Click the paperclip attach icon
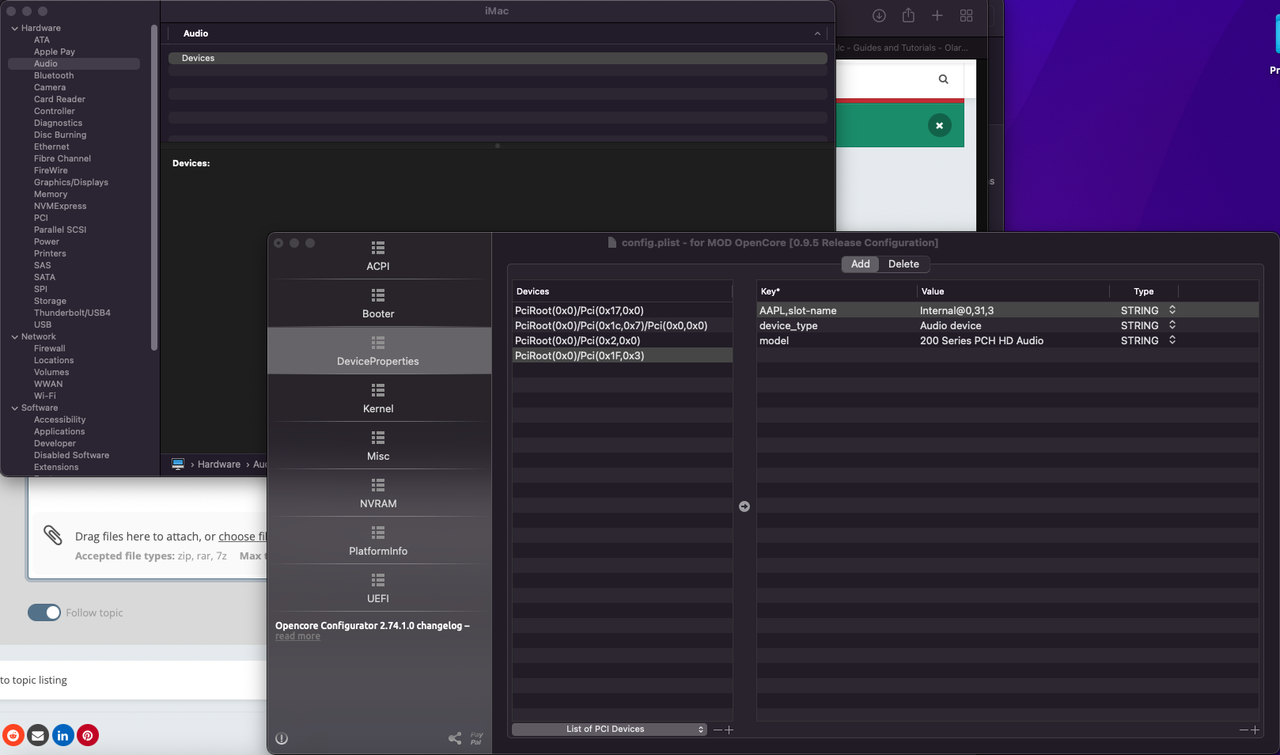The width and height of the screenshot is (1280, 755). click(x=53, y=535)
